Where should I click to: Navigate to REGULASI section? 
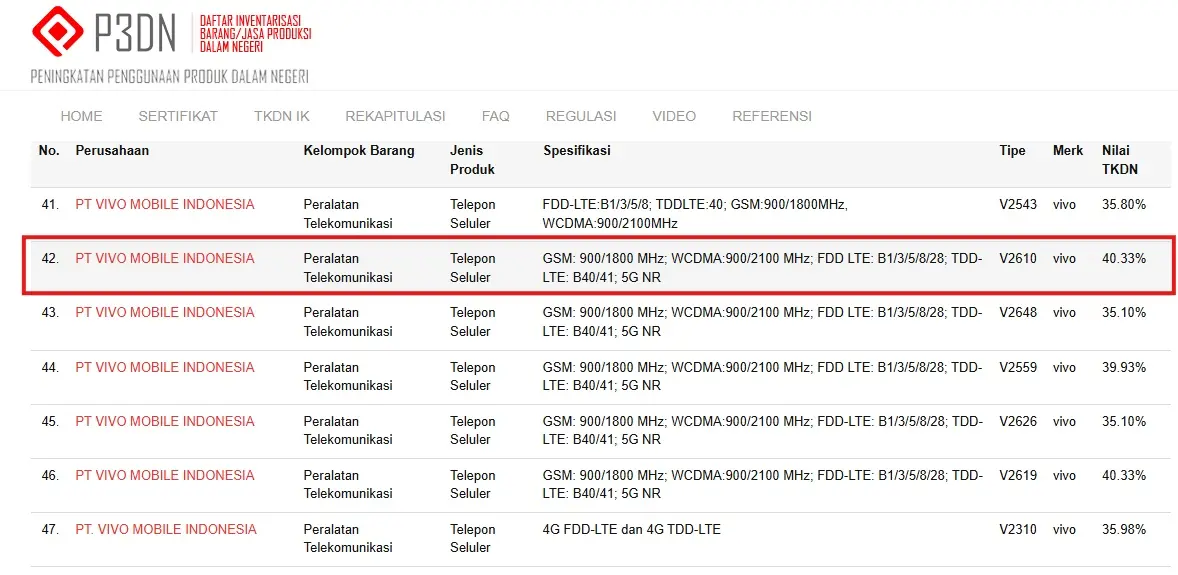(x=581, y=117)
